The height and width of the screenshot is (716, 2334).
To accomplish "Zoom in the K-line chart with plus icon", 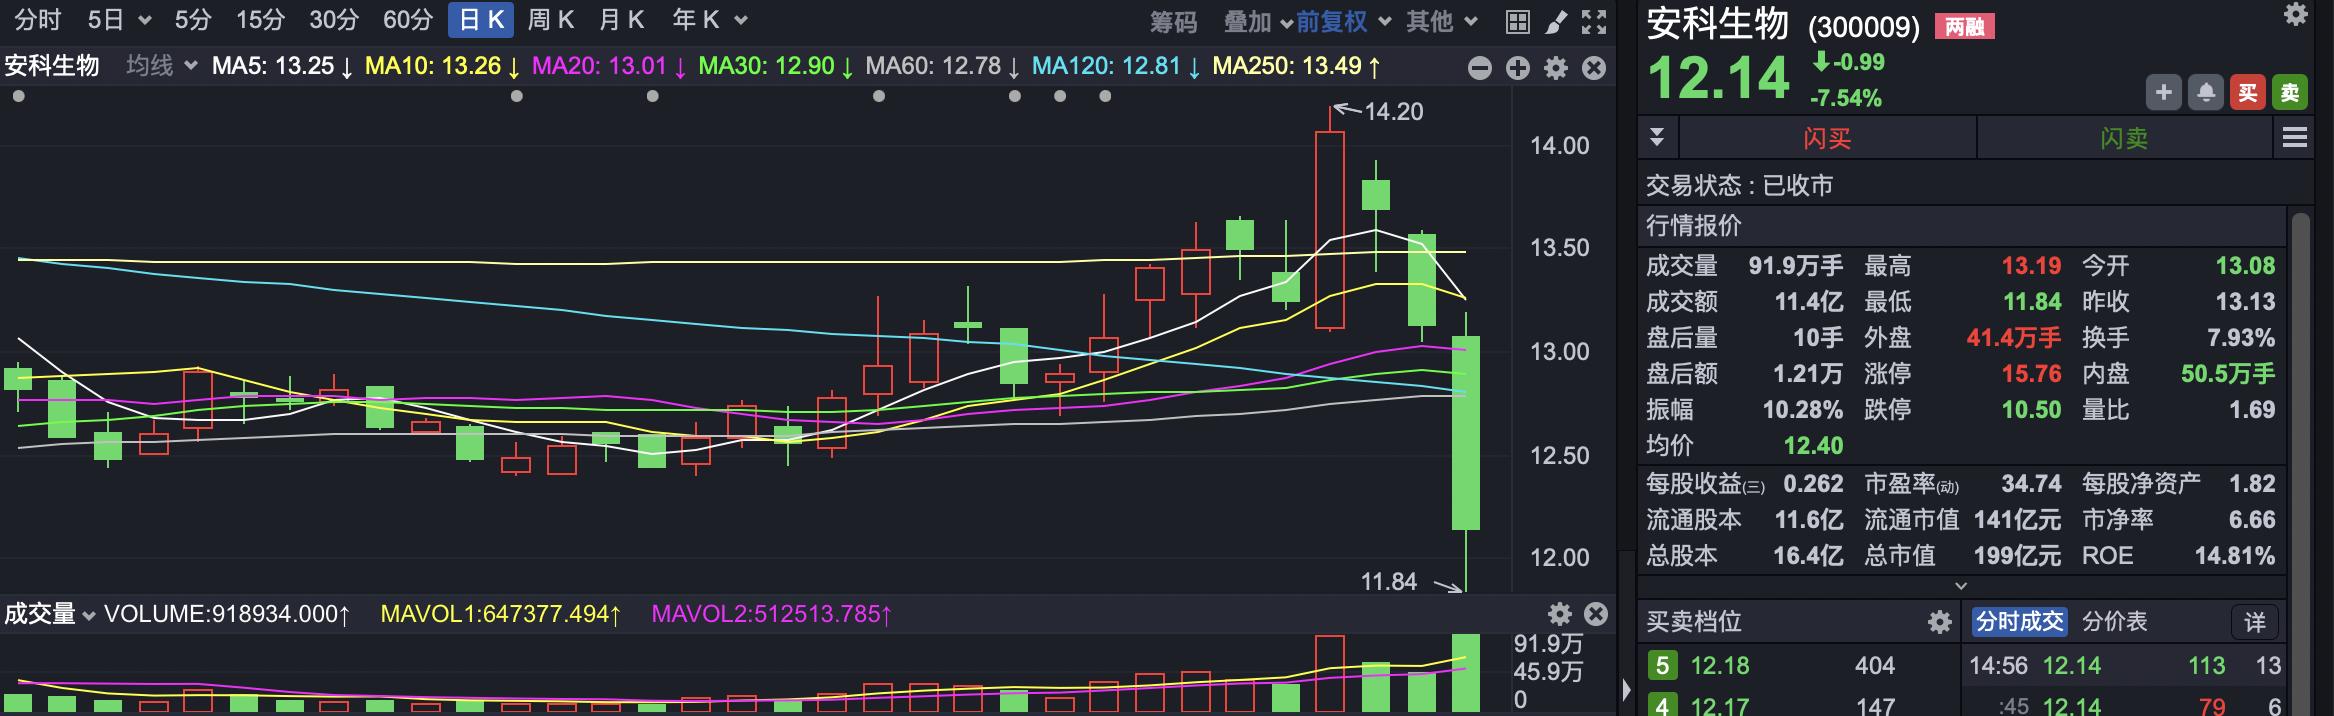I will (1518, 68).
